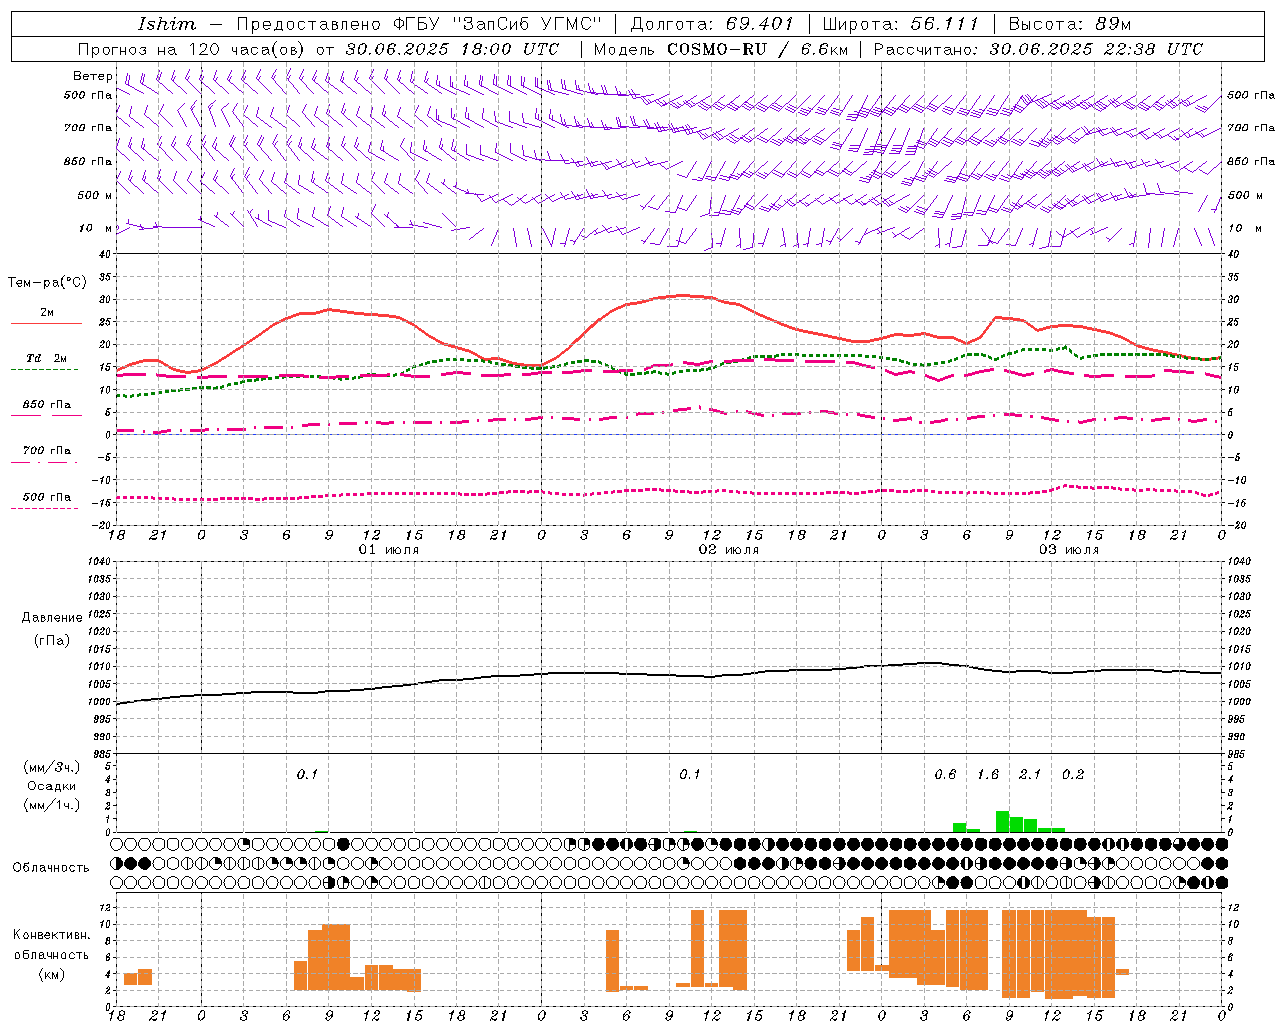Click the "Тем-ра(°C)" temperature panel label
This screenshot has width=1280, height=1024.
[x=47, y=283]
